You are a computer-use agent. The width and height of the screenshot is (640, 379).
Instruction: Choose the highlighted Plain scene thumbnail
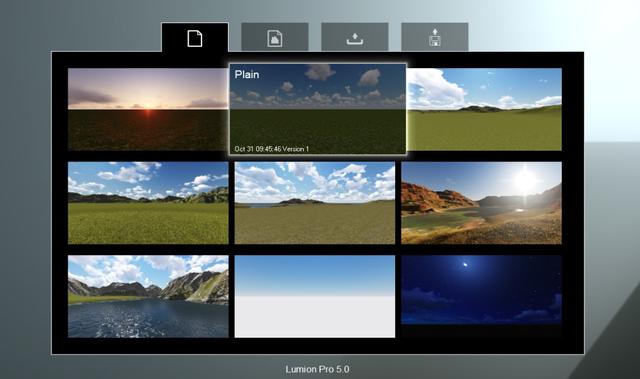(318, 109)
